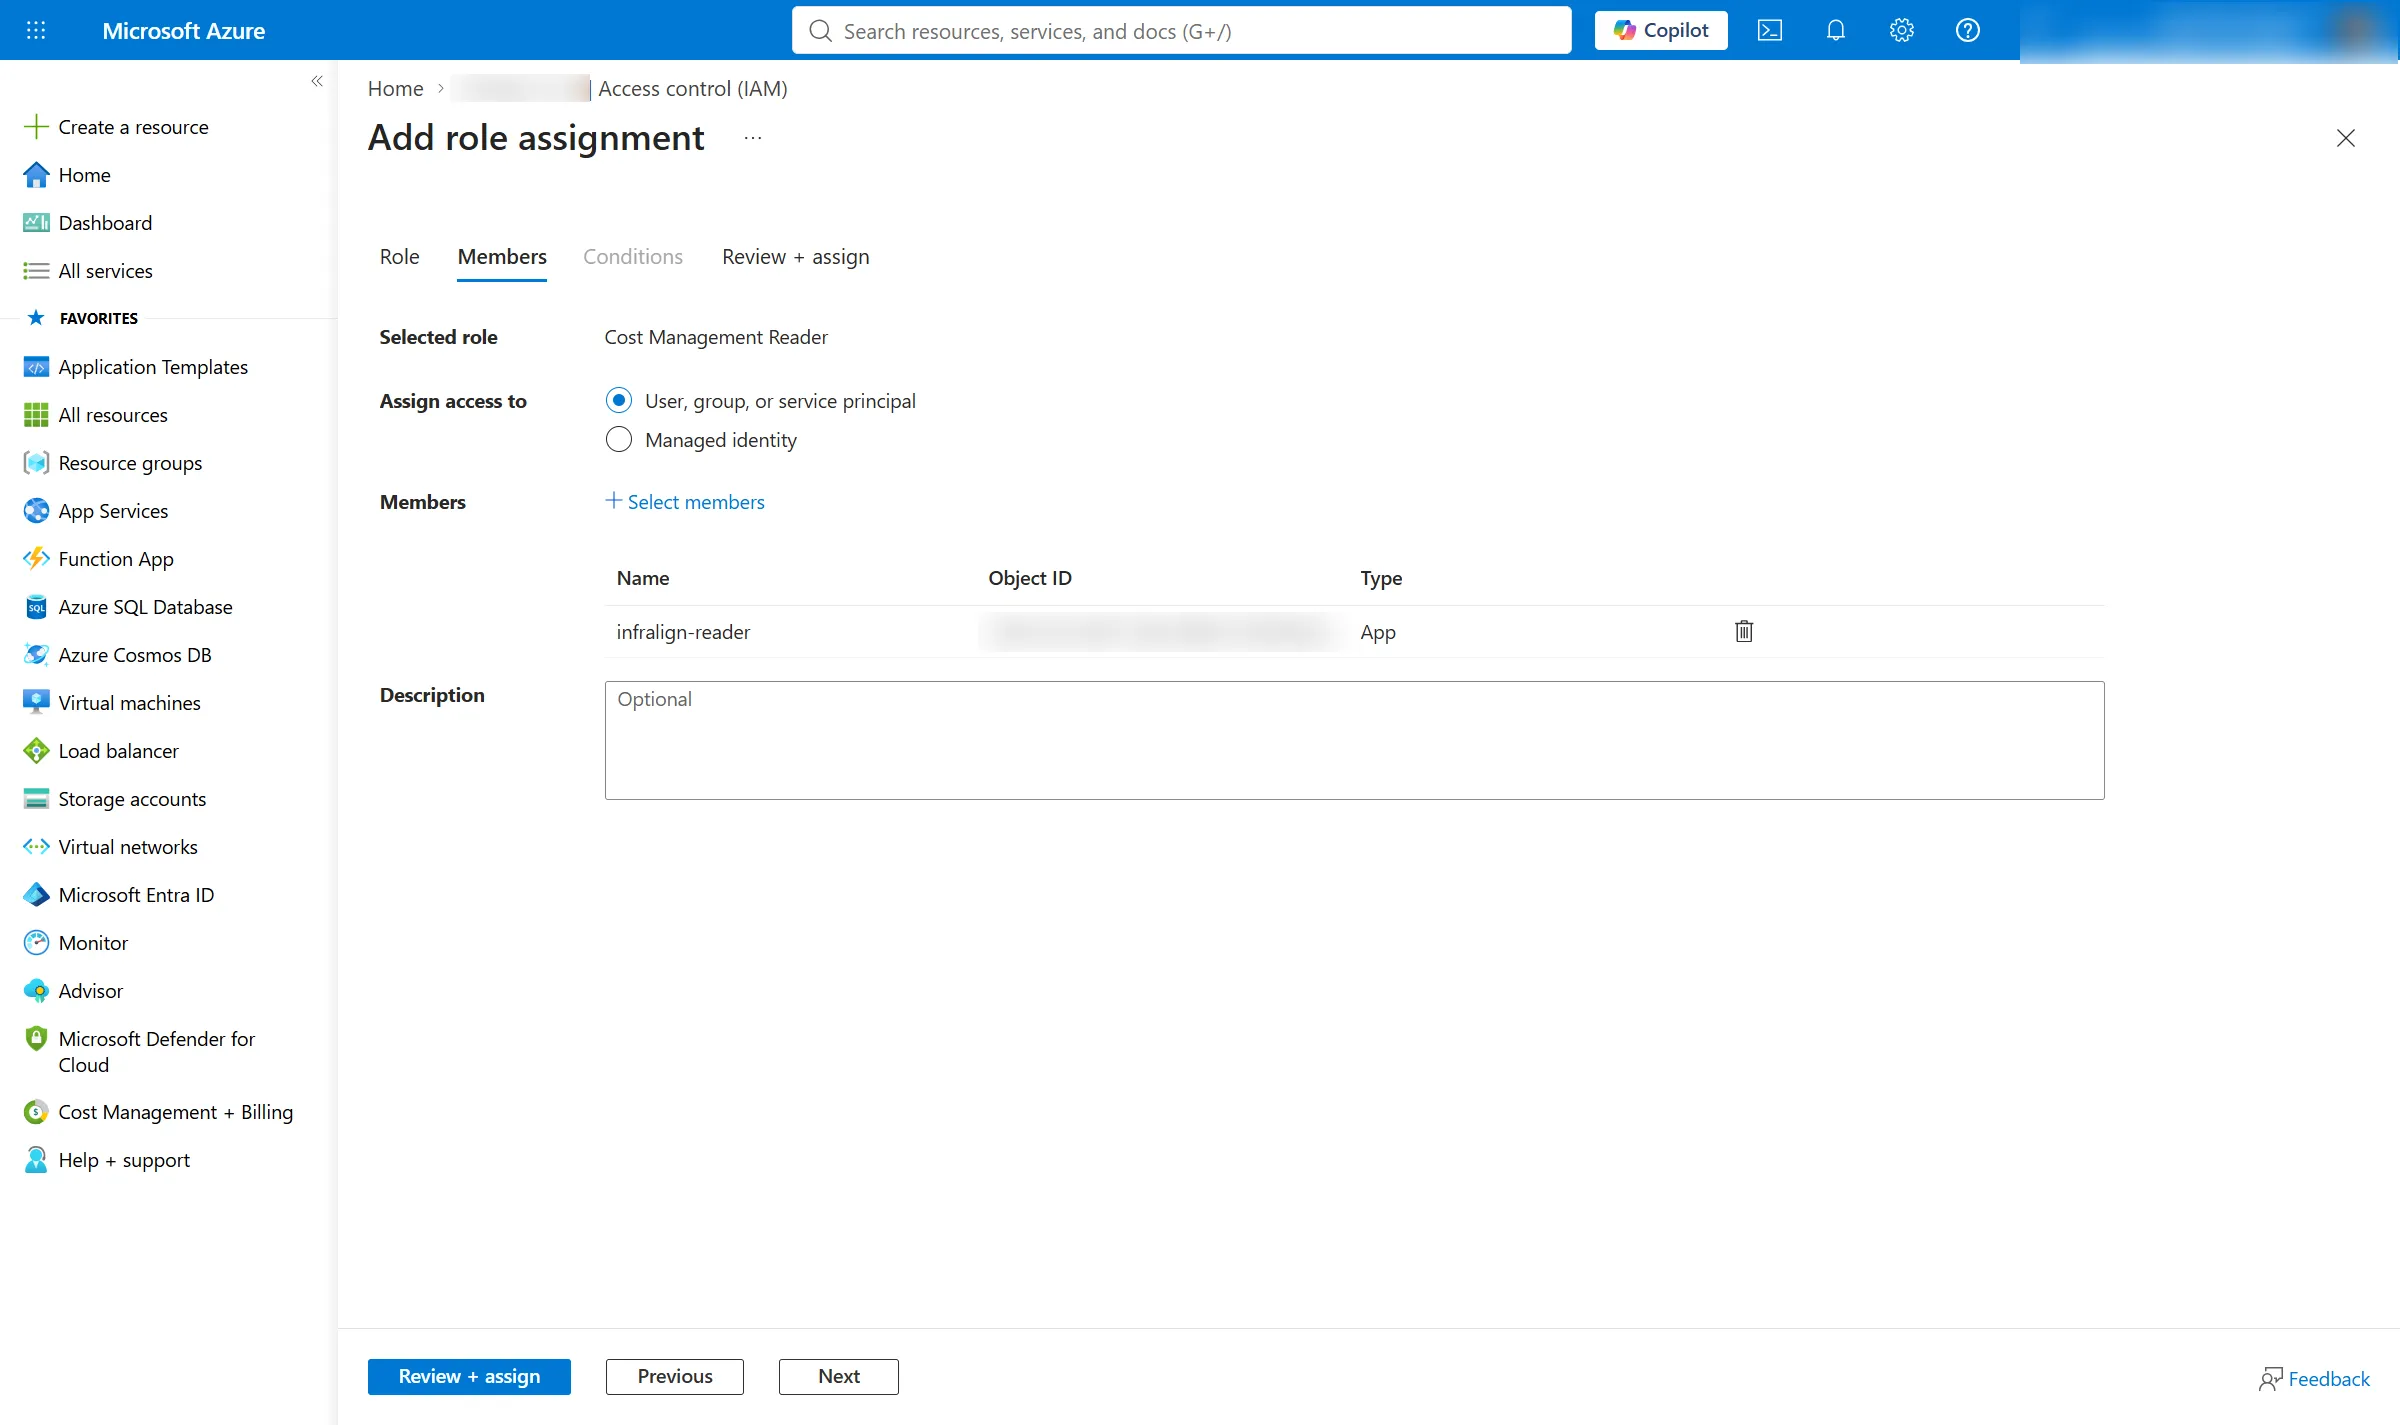Open Cloud Shell from the top bar
Image resolution: width=2400 pixels, height=1425 pixels.
pos(1770,30)
